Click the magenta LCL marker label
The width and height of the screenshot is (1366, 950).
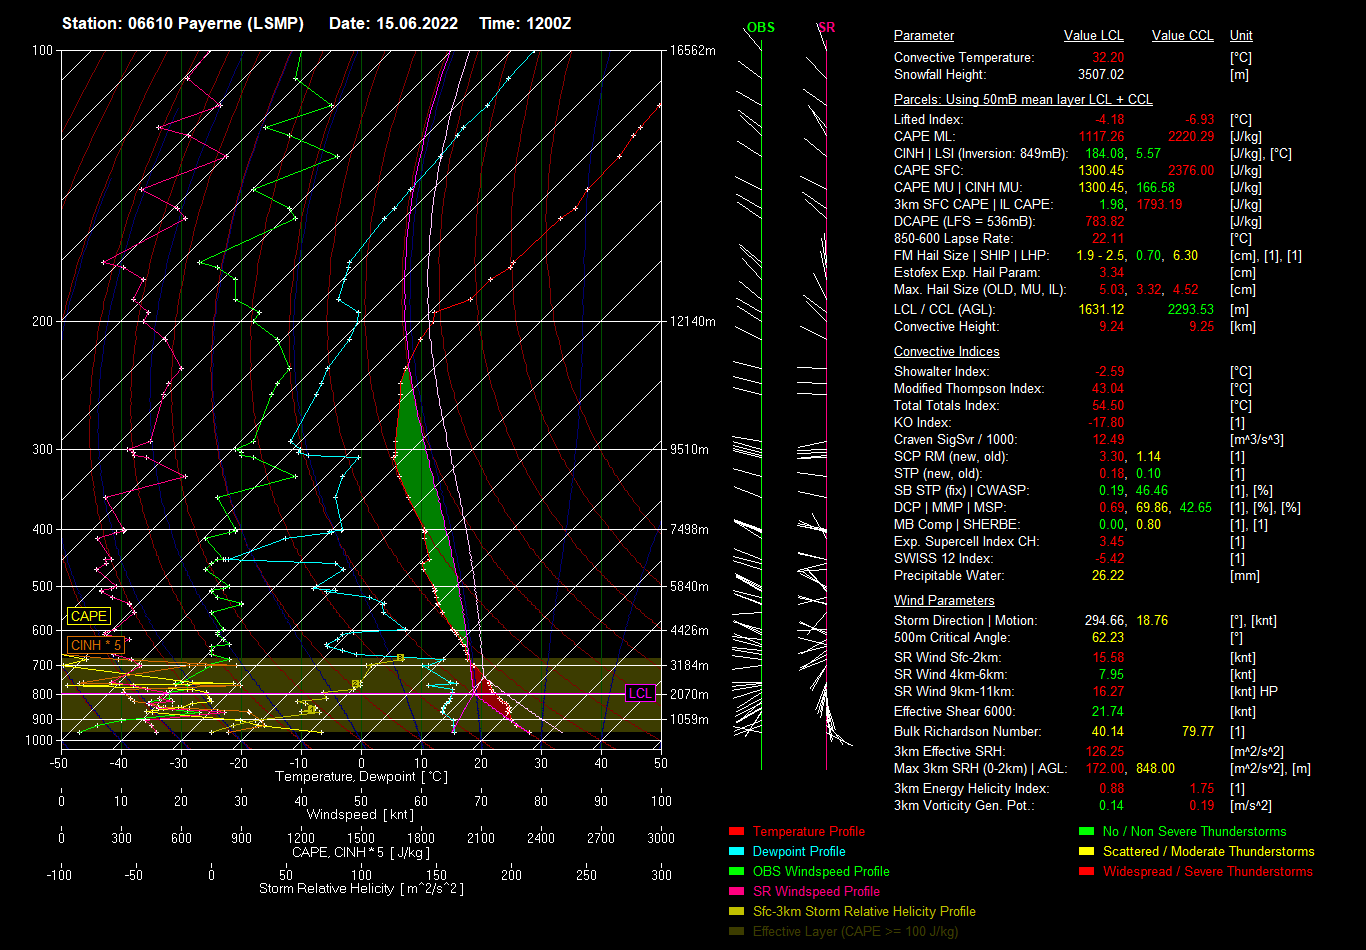(640, 694)
